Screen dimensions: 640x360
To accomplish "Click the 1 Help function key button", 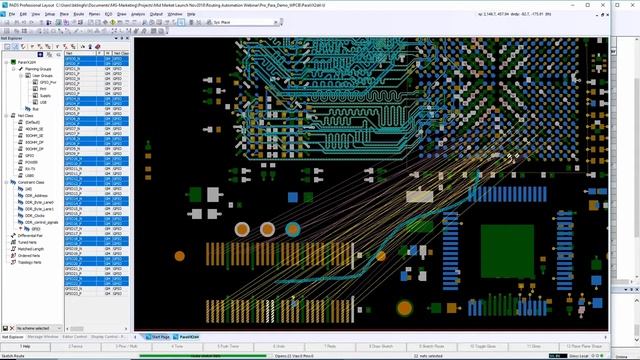I will click(25, 347).
